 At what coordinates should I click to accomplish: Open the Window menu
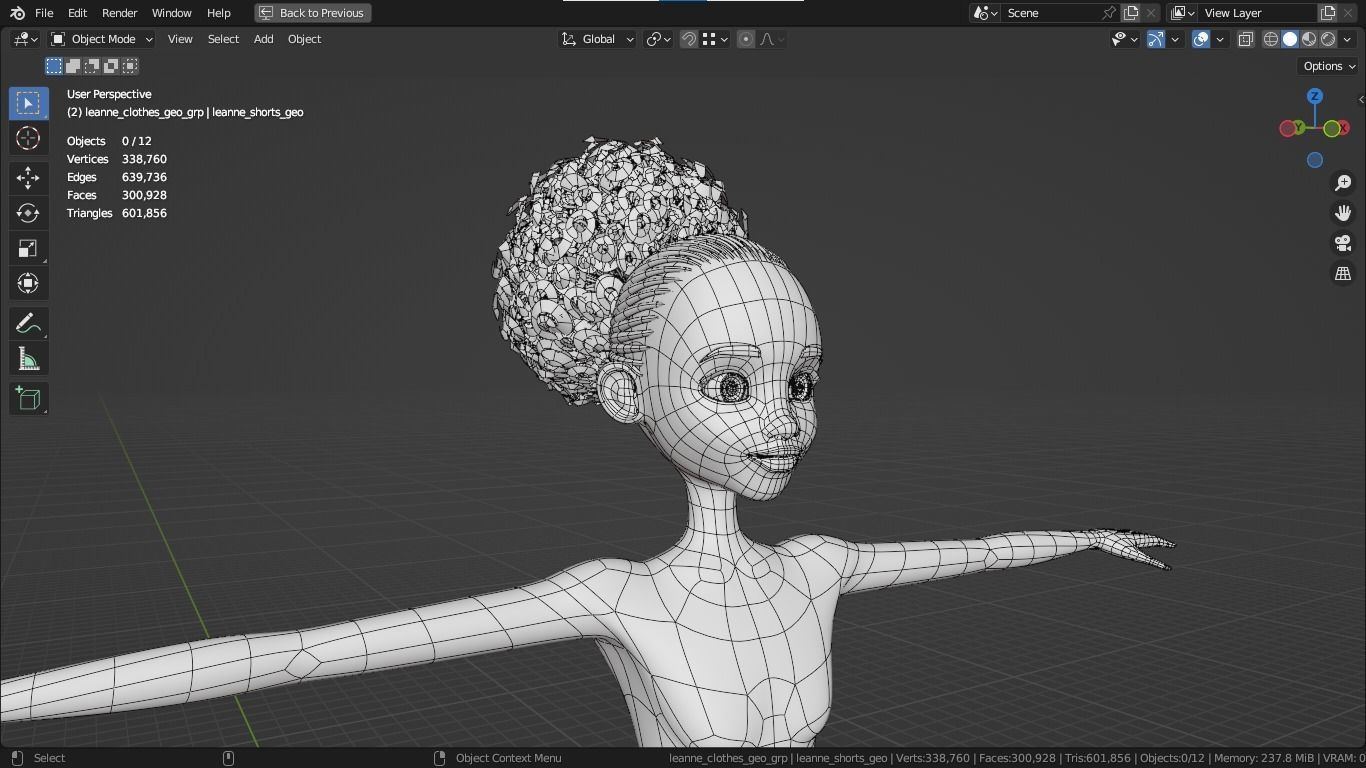point(171,13)
